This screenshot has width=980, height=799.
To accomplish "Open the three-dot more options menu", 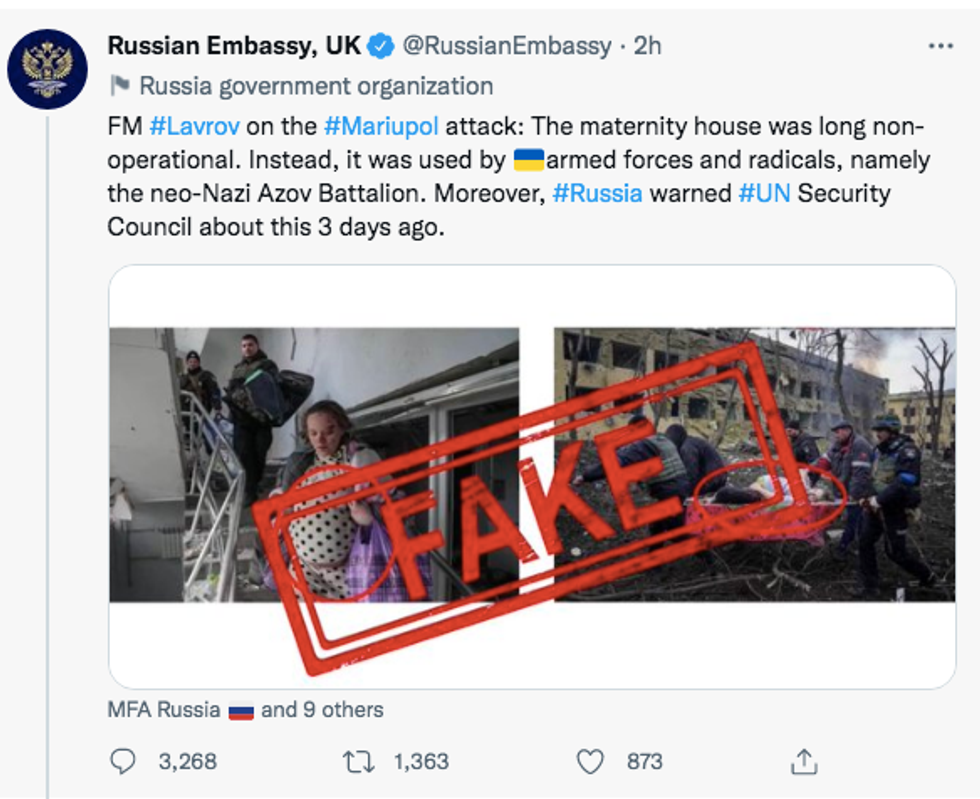I will [940, 46].
